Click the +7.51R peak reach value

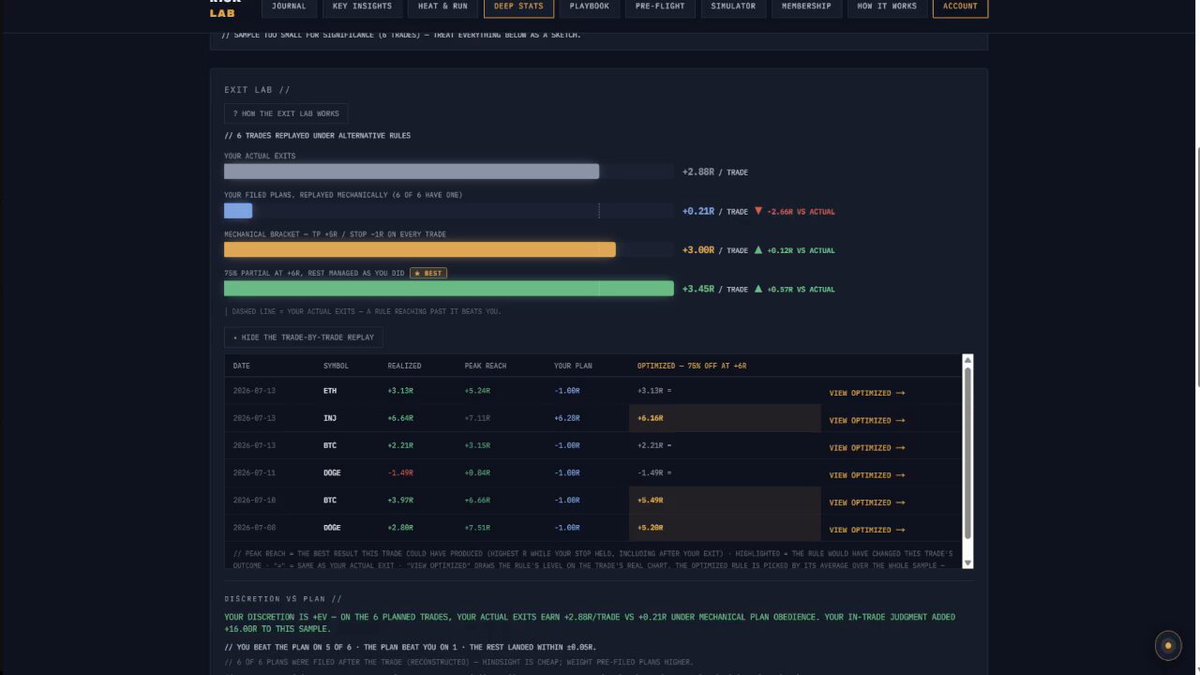(x=478, y=530)
